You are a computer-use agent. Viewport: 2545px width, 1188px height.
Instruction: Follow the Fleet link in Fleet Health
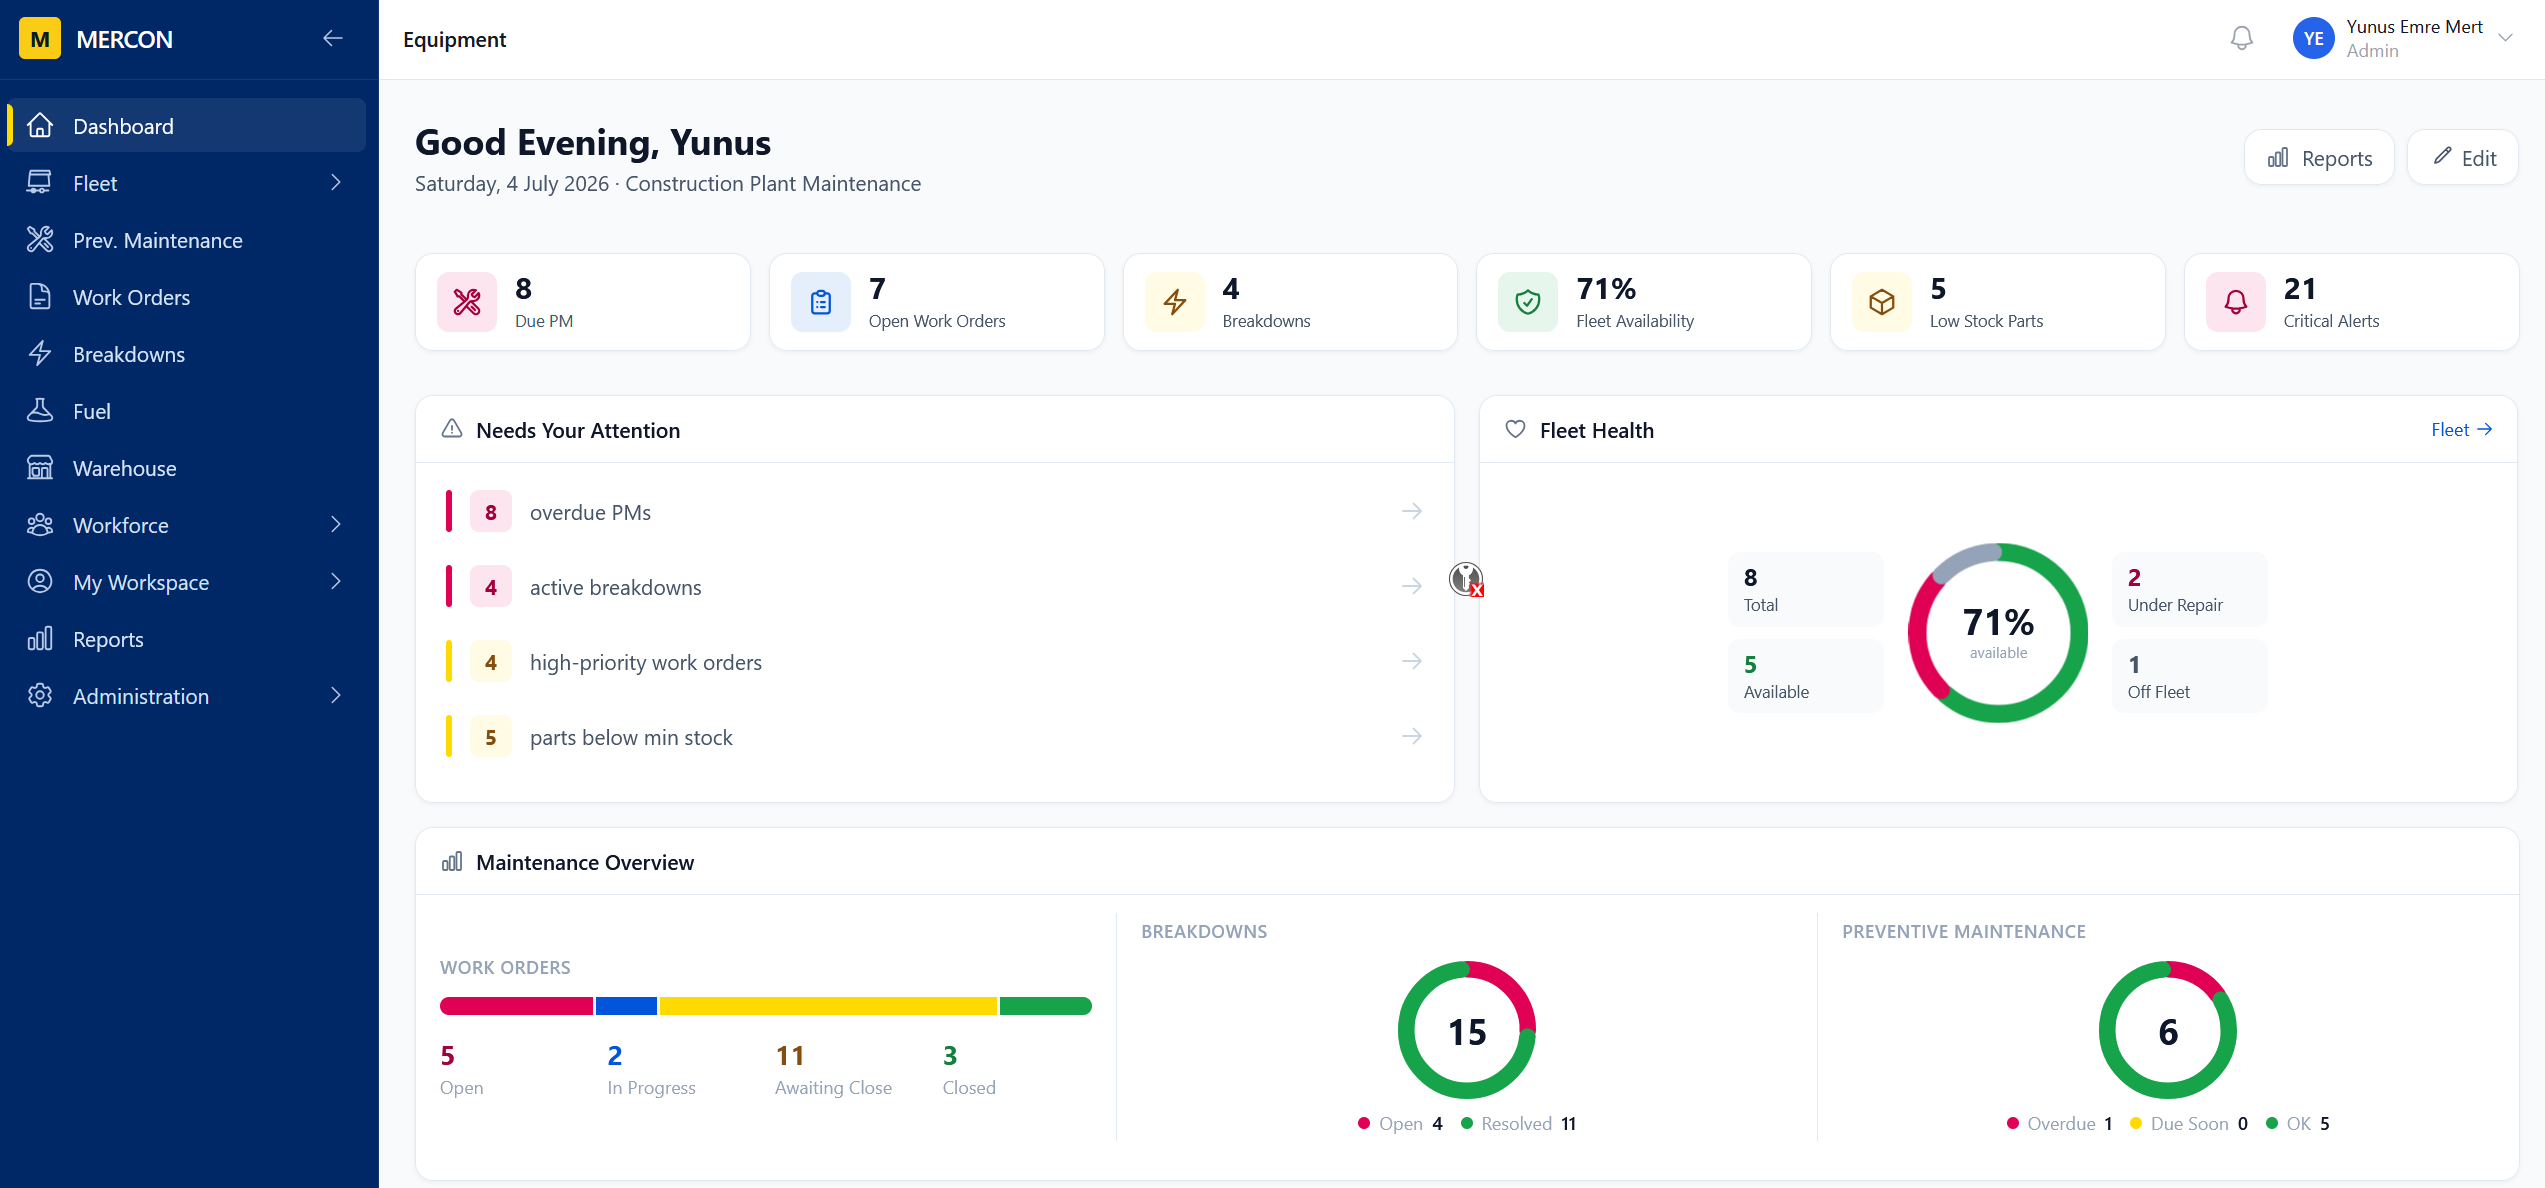click(x=2462, y=430)
